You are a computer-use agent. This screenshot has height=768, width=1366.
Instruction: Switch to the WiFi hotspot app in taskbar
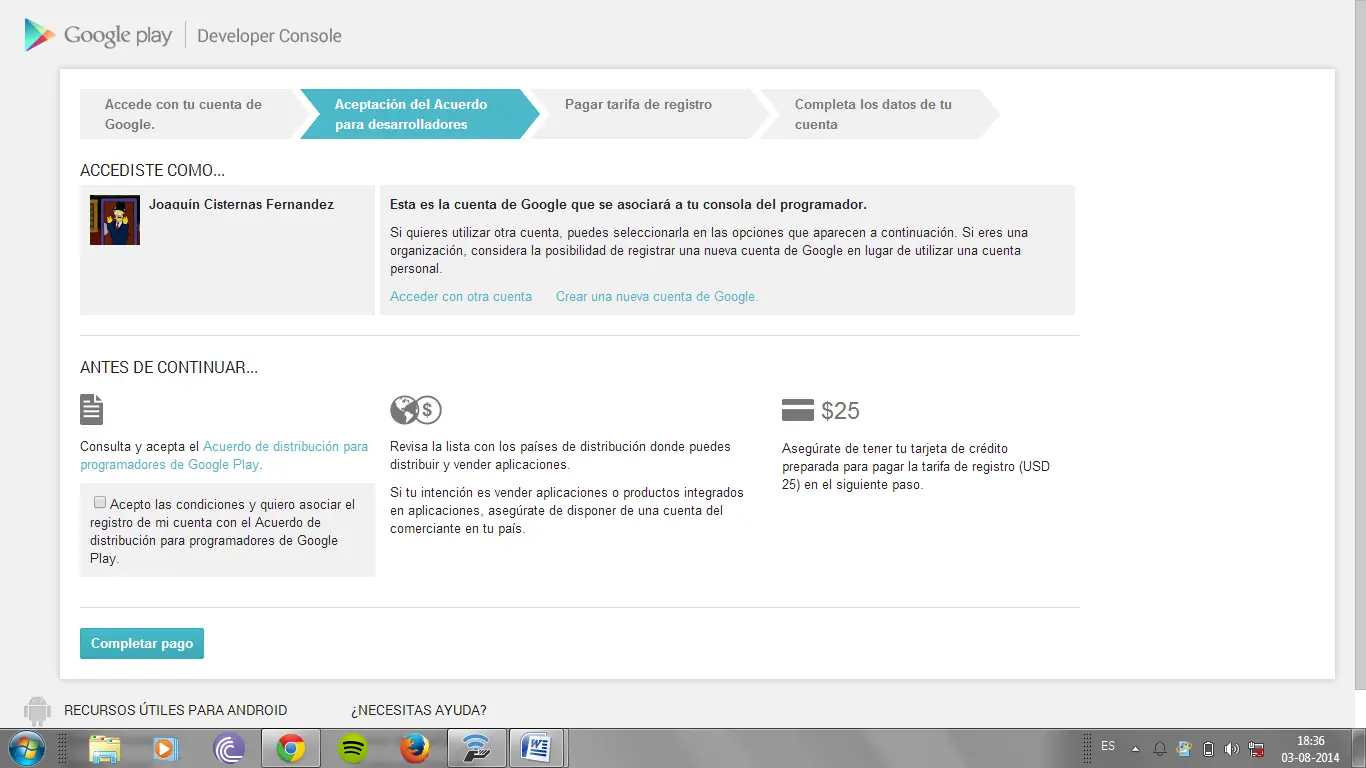pyautogui.click(x=476, y=748)
